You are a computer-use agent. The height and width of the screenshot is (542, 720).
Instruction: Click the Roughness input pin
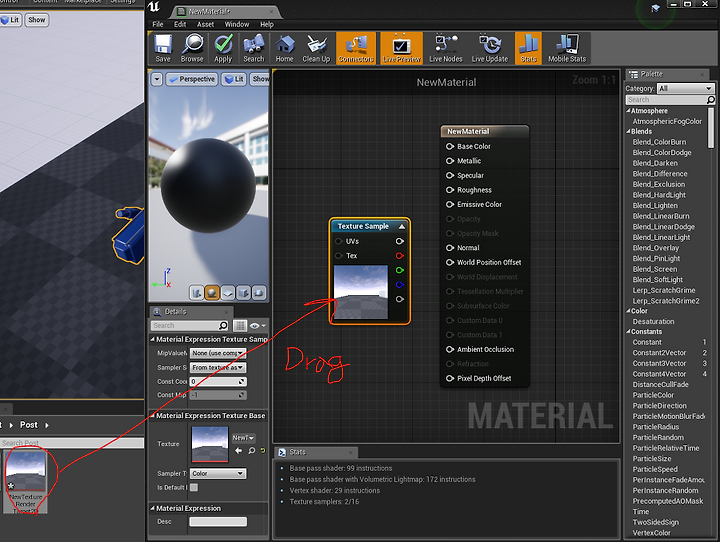point(450,190)
